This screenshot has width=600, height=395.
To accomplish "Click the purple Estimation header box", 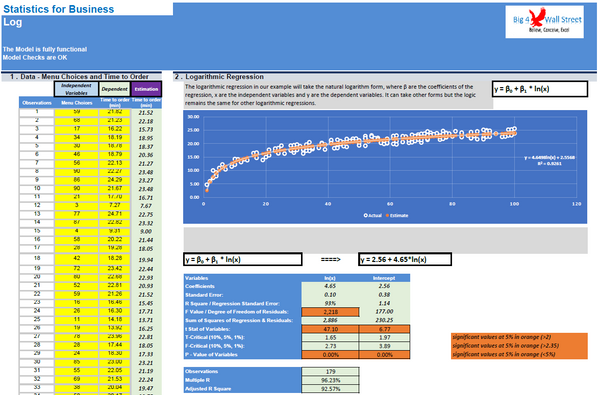I will (x=146, y=89).
